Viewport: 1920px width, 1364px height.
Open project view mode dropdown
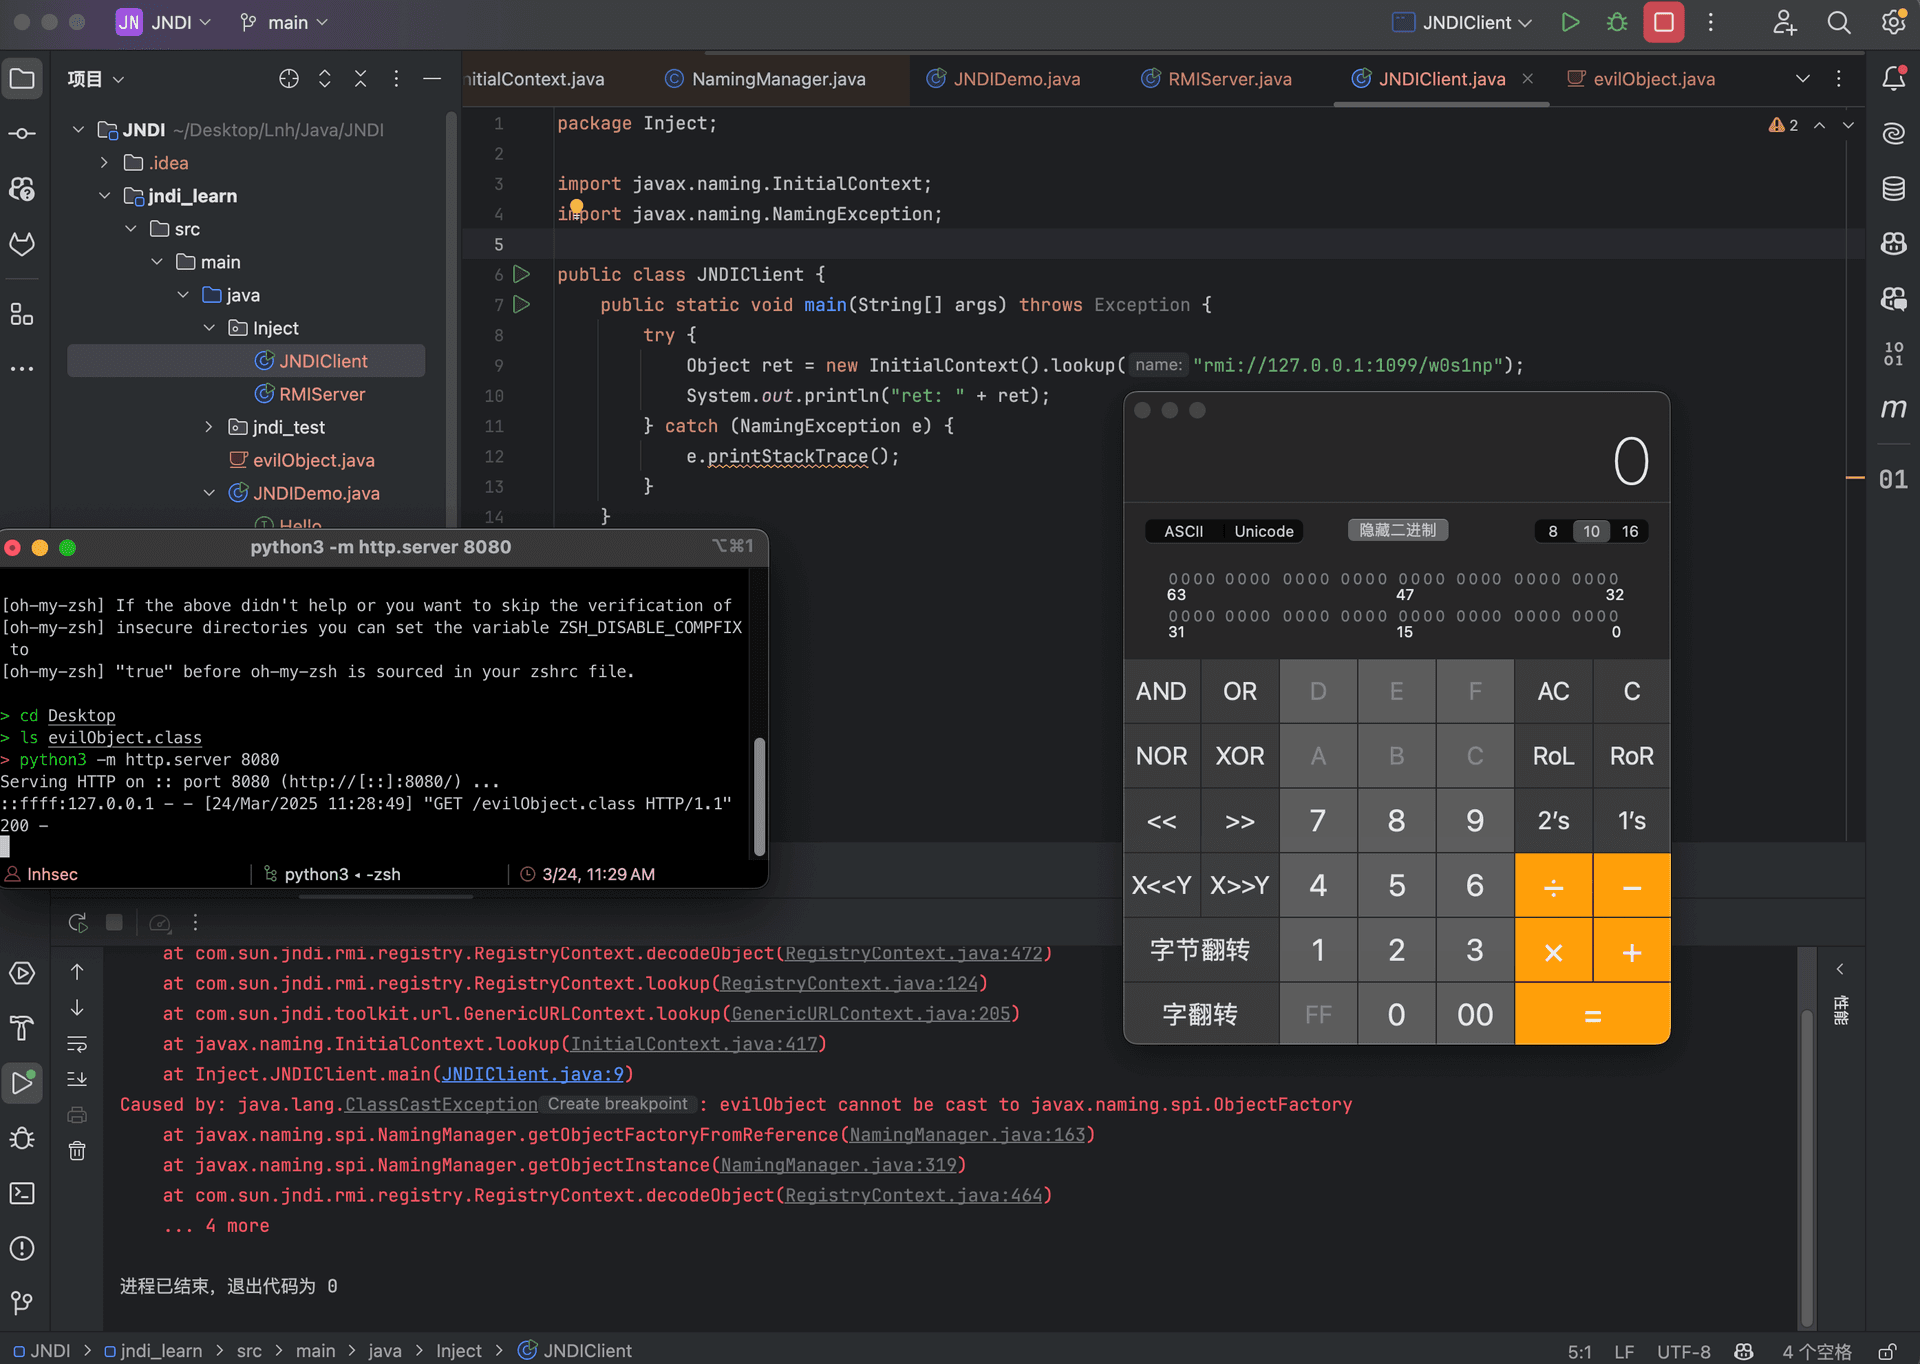pyautogui.click(x=96, y=79)
